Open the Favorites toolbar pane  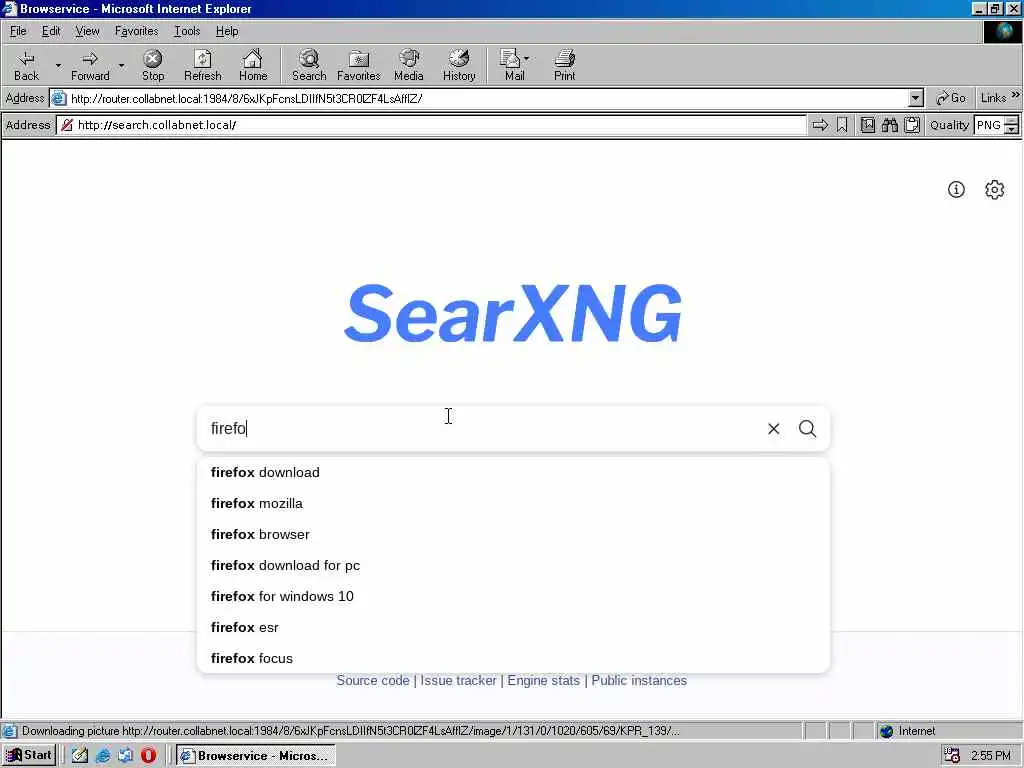pos(359,65)
